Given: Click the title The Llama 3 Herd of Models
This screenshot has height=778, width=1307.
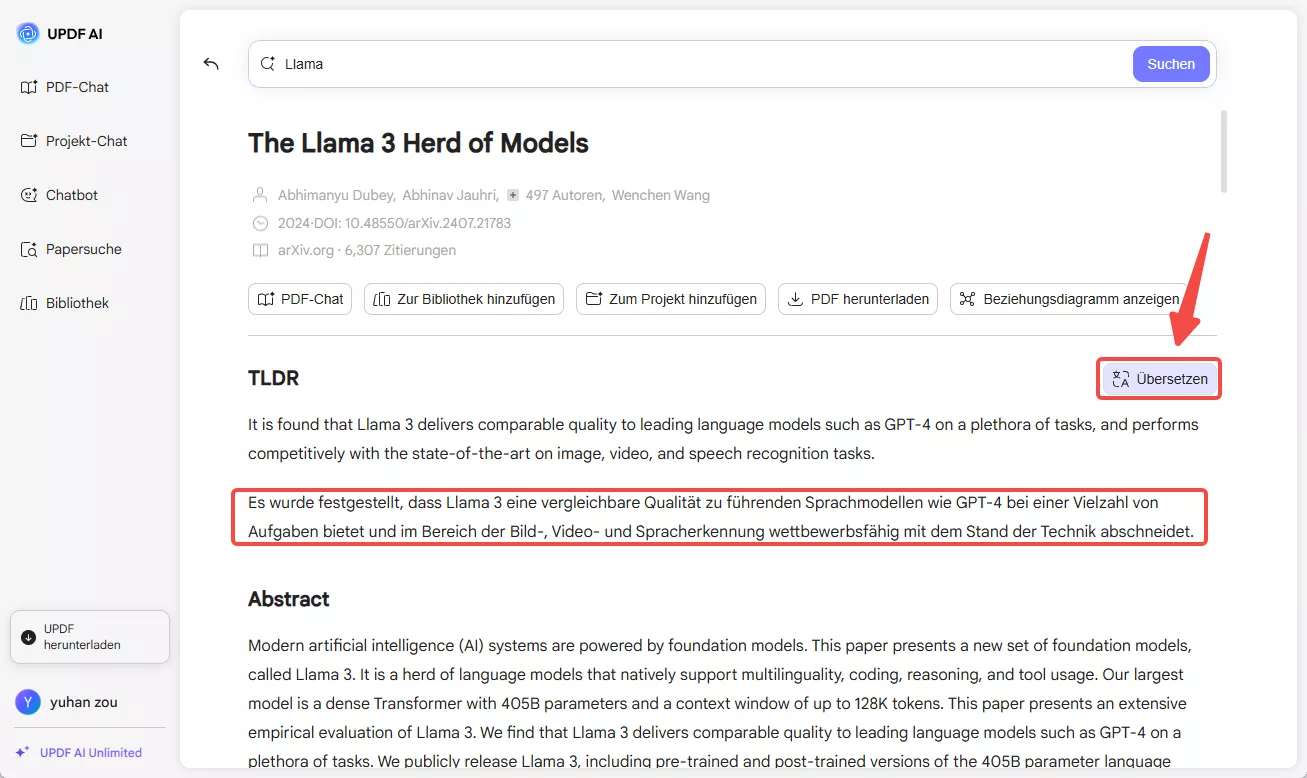Looking at the screenshot, I should tap(418, 143).
